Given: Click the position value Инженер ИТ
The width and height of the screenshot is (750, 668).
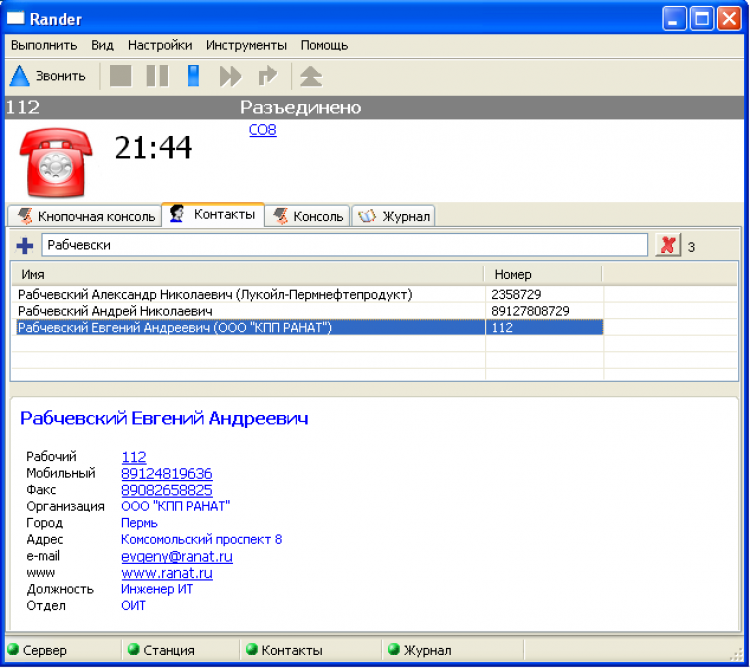Looking at the screenshot, I should (157, 590).
